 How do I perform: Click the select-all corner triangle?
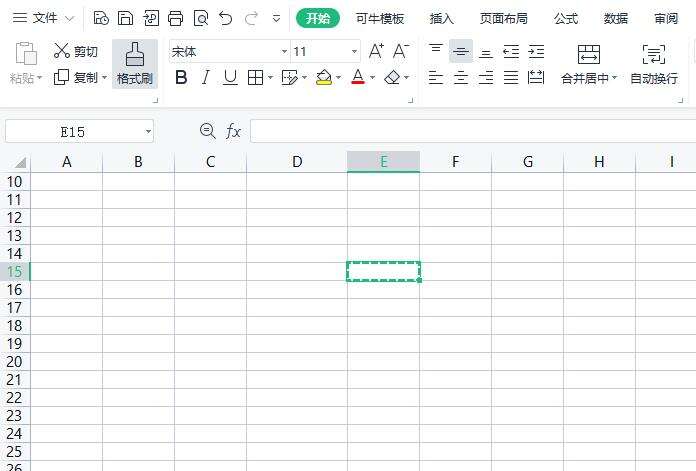click(x=20, y=162)
